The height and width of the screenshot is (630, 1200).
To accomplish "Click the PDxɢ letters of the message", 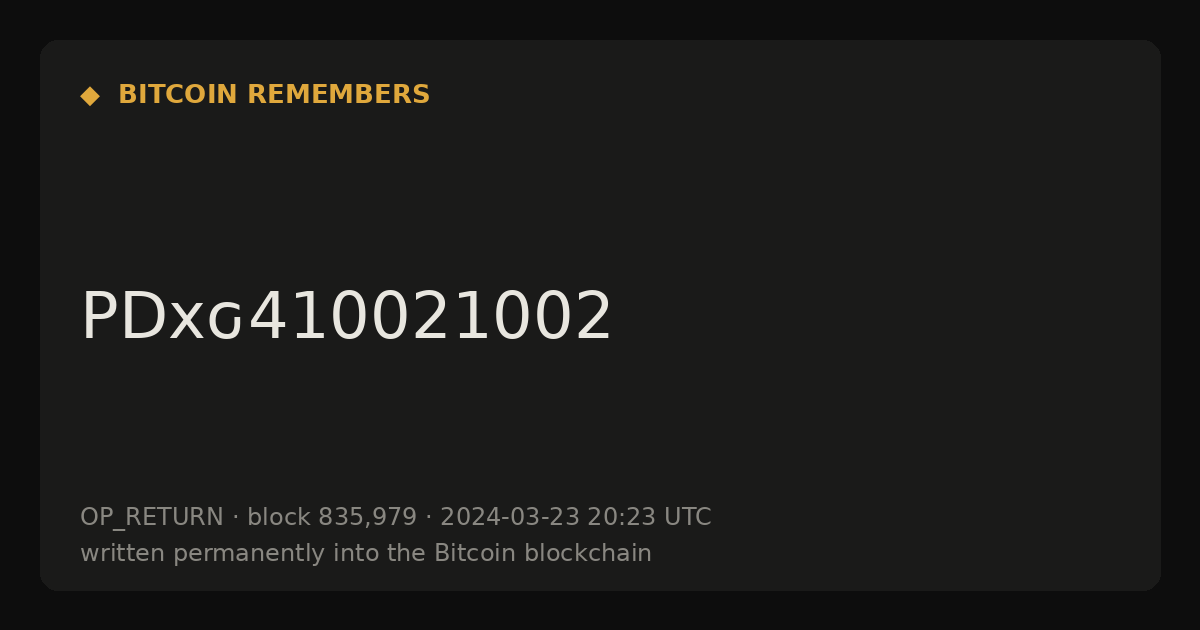I will tap(162, 317).
